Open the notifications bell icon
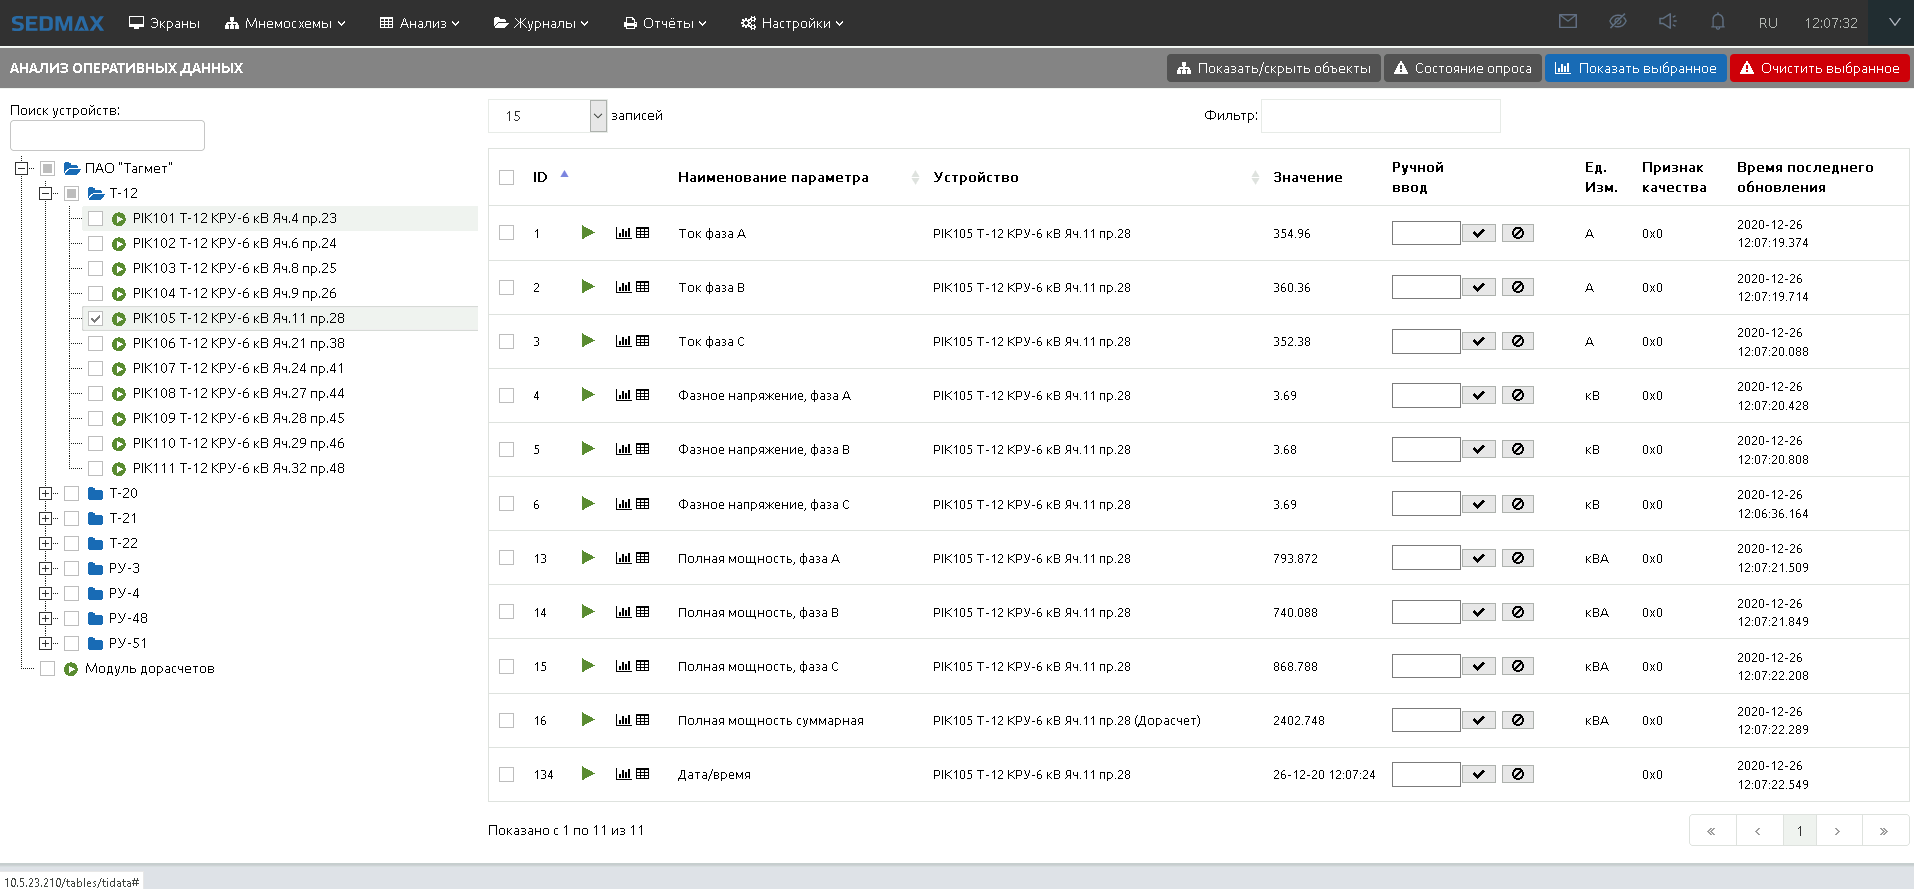 [1718, 22]
